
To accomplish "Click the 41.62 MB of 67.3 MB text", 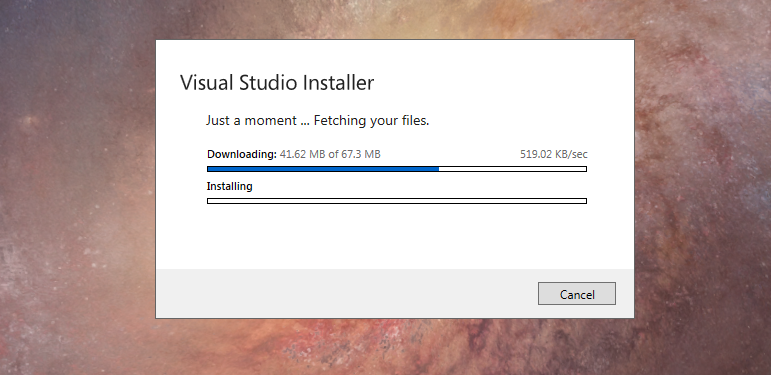I will (x=330, y=154).
